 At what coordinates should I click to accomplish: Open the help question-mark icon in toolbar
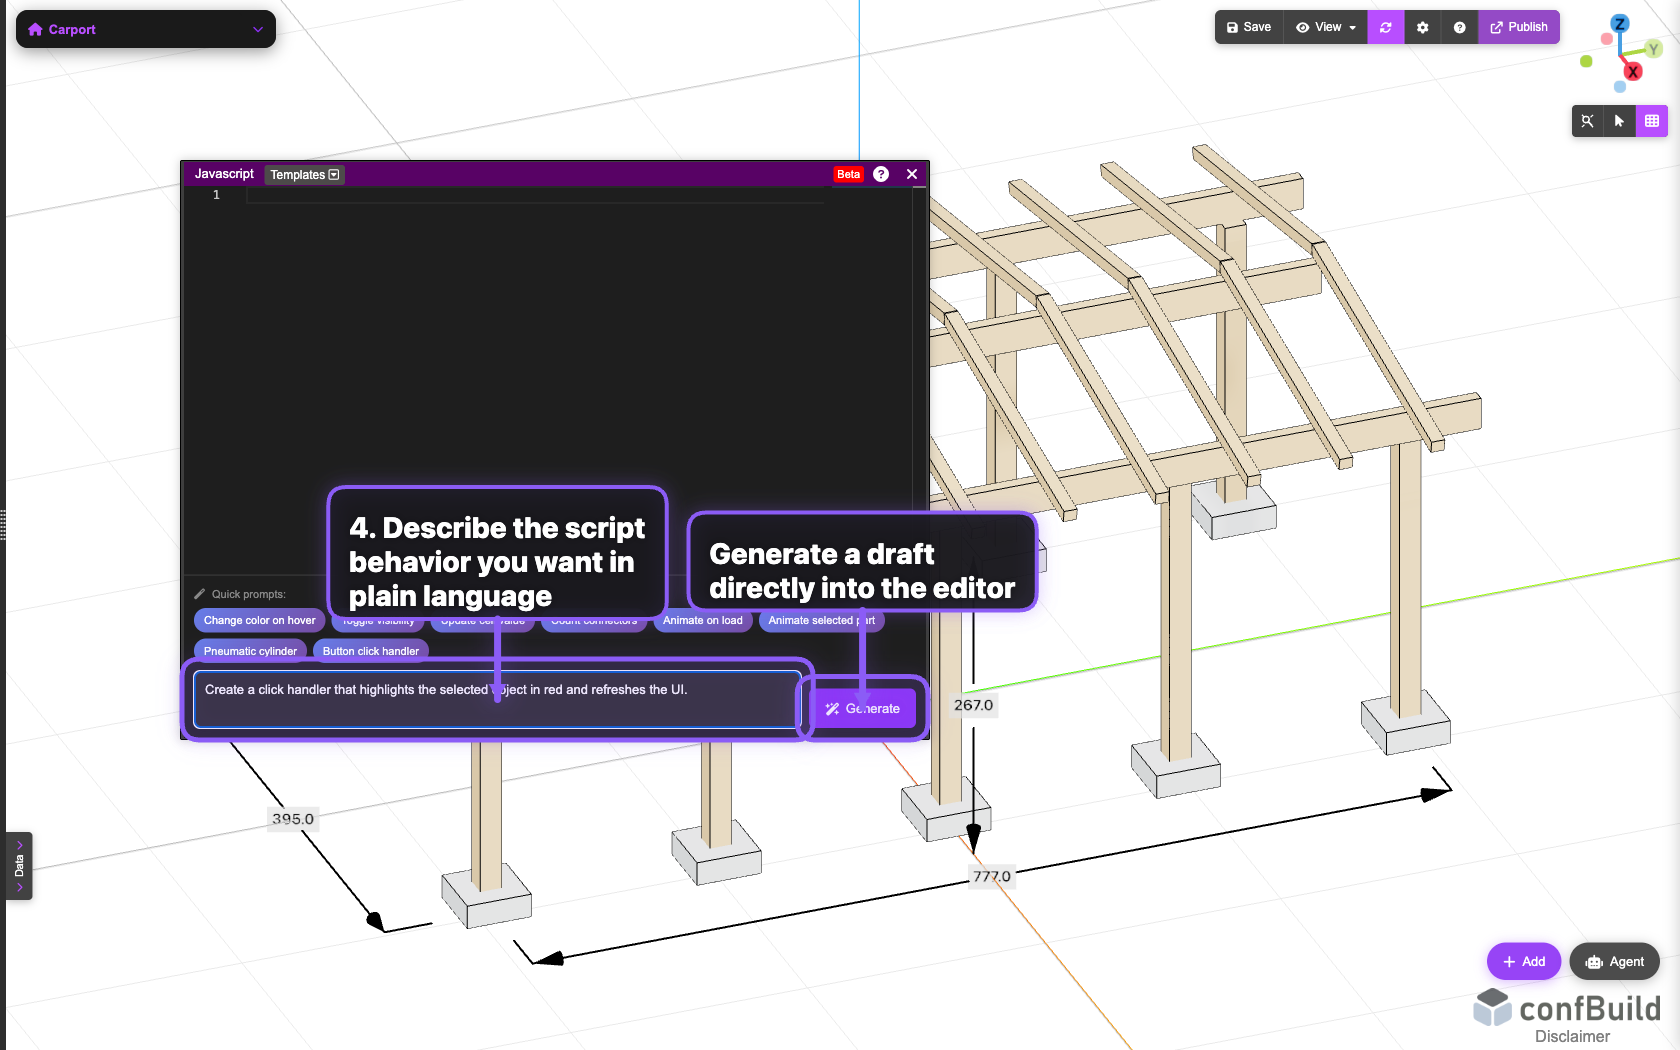1459,27
